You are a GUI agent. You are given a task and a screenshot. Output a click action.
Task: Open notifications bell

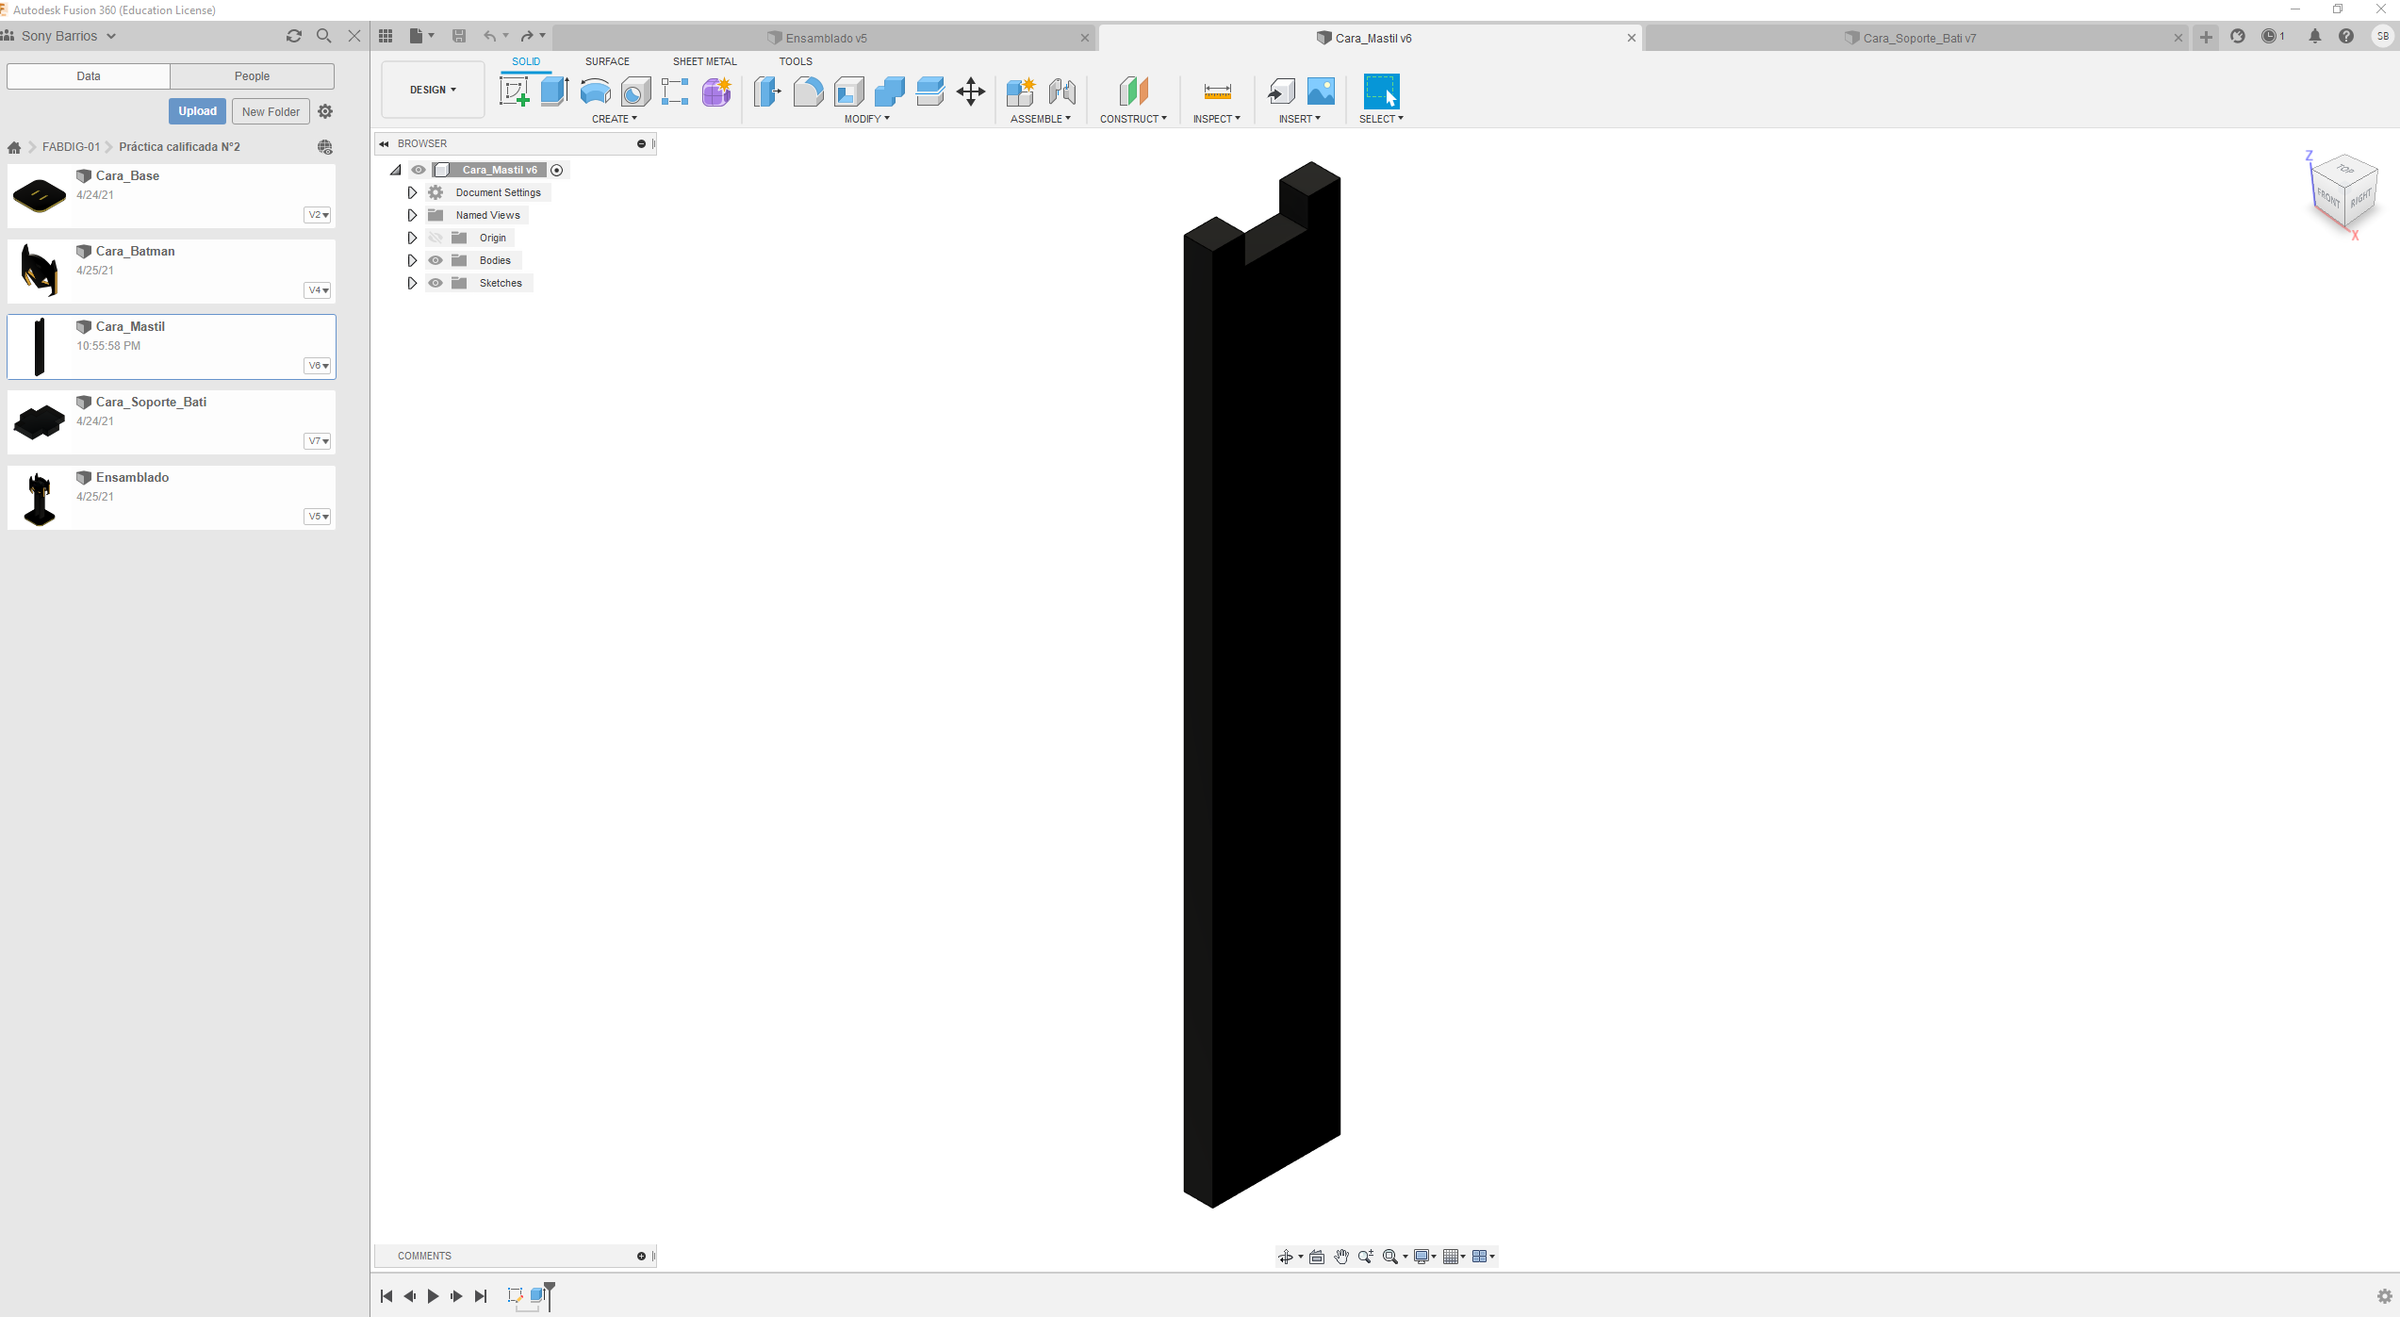2315,36
